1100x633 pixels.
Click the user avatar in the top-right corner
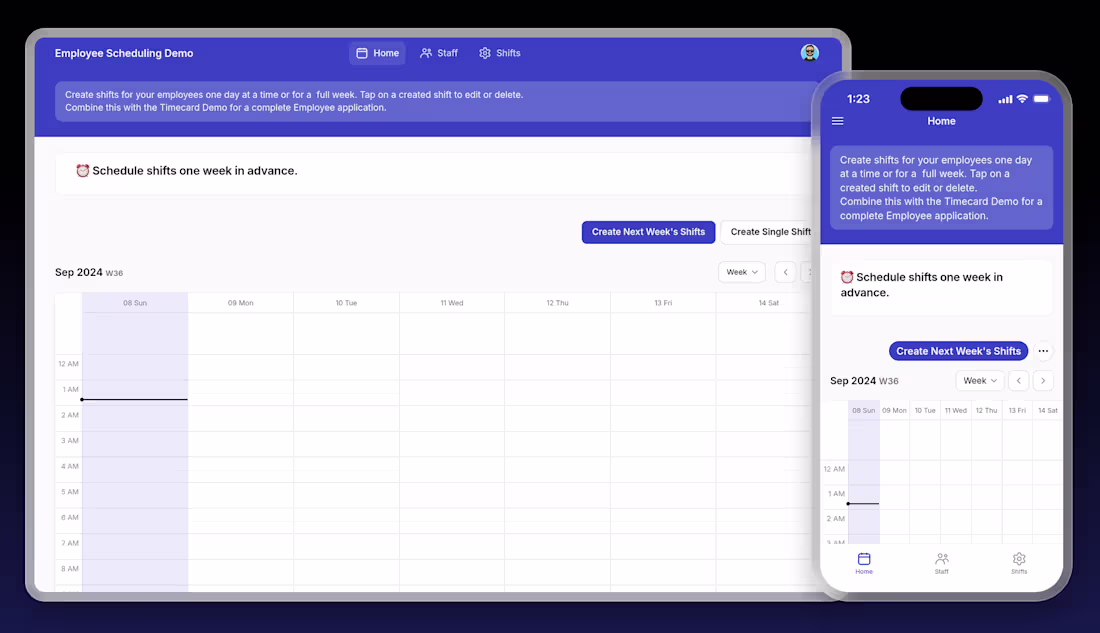[810, 52]
